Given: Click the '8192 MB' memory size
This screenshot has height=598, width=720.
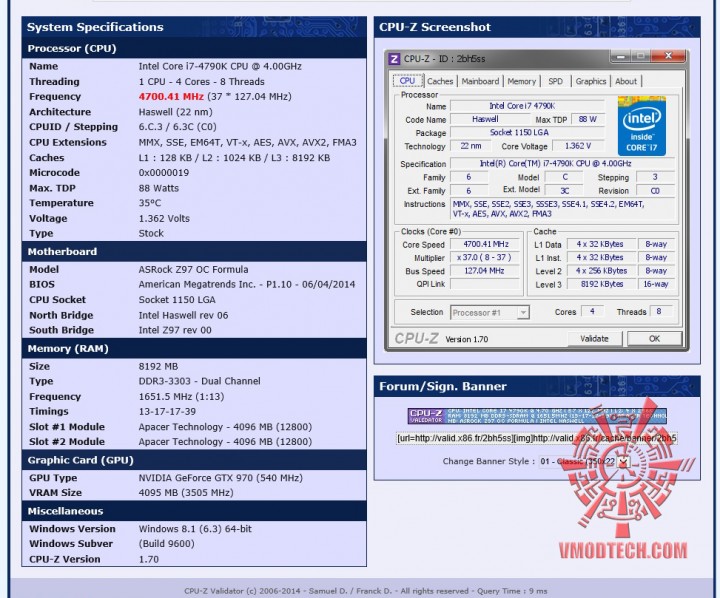Looking at the screenshot, I should [158, 367].
